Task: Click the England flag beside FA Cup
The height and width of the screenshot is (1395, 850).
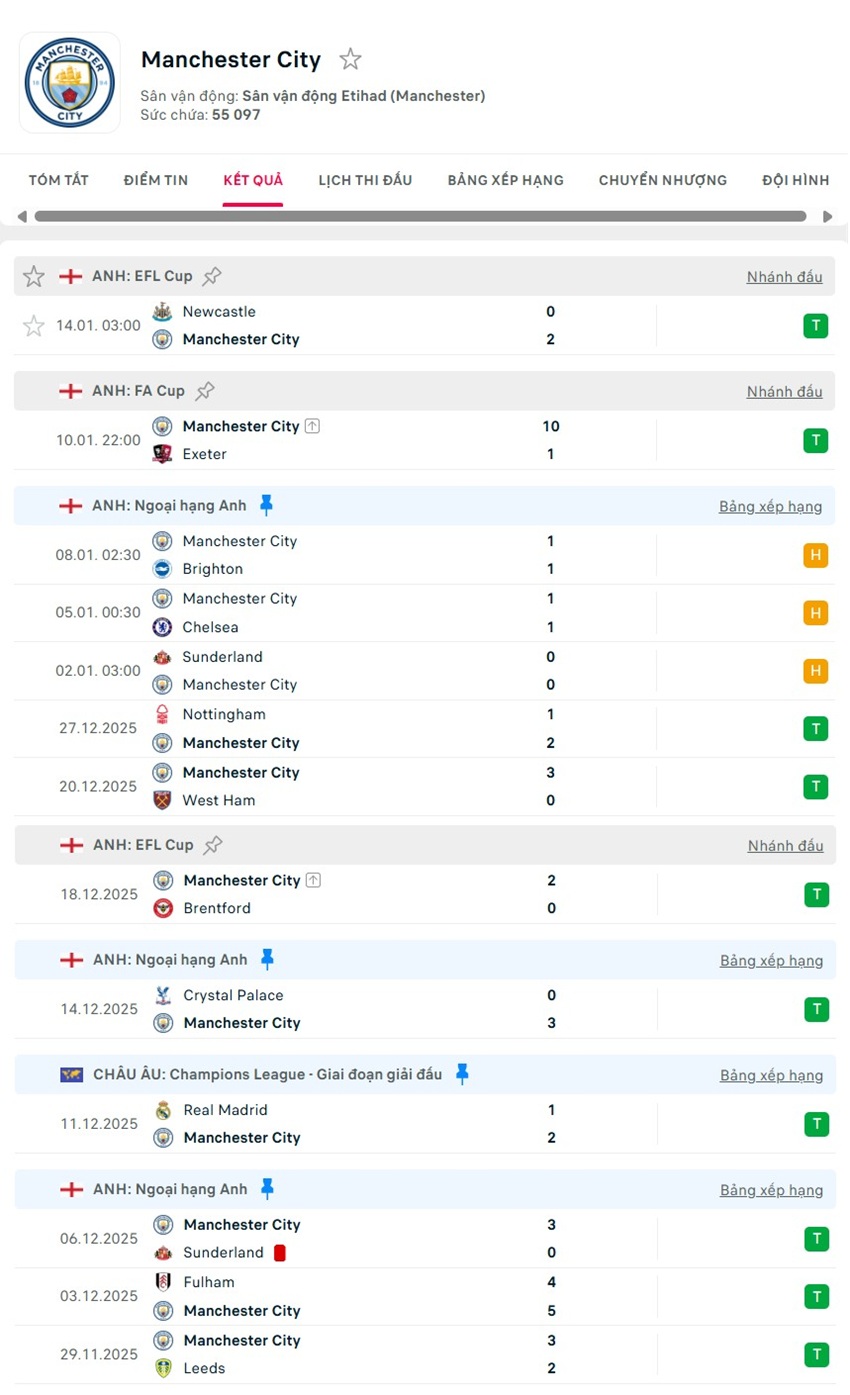Action: click(x=70, y=390)
